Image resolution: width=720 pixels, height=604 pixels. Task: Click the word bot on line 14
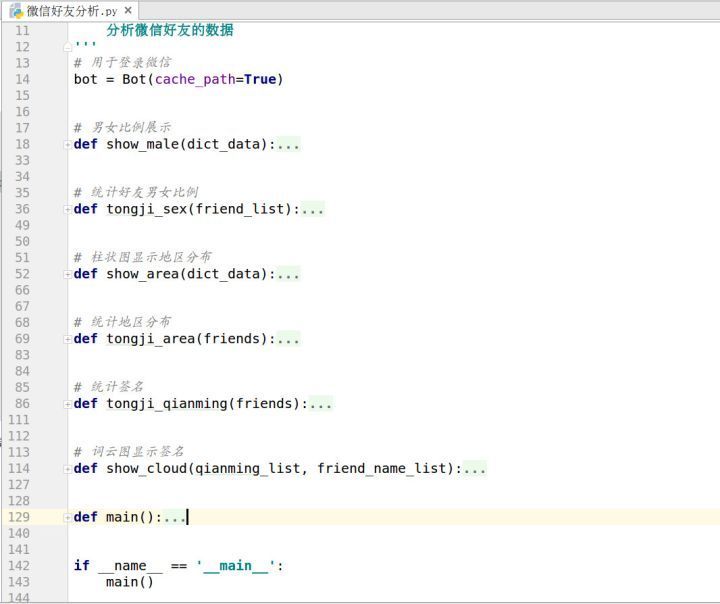[x=85, y=79]
